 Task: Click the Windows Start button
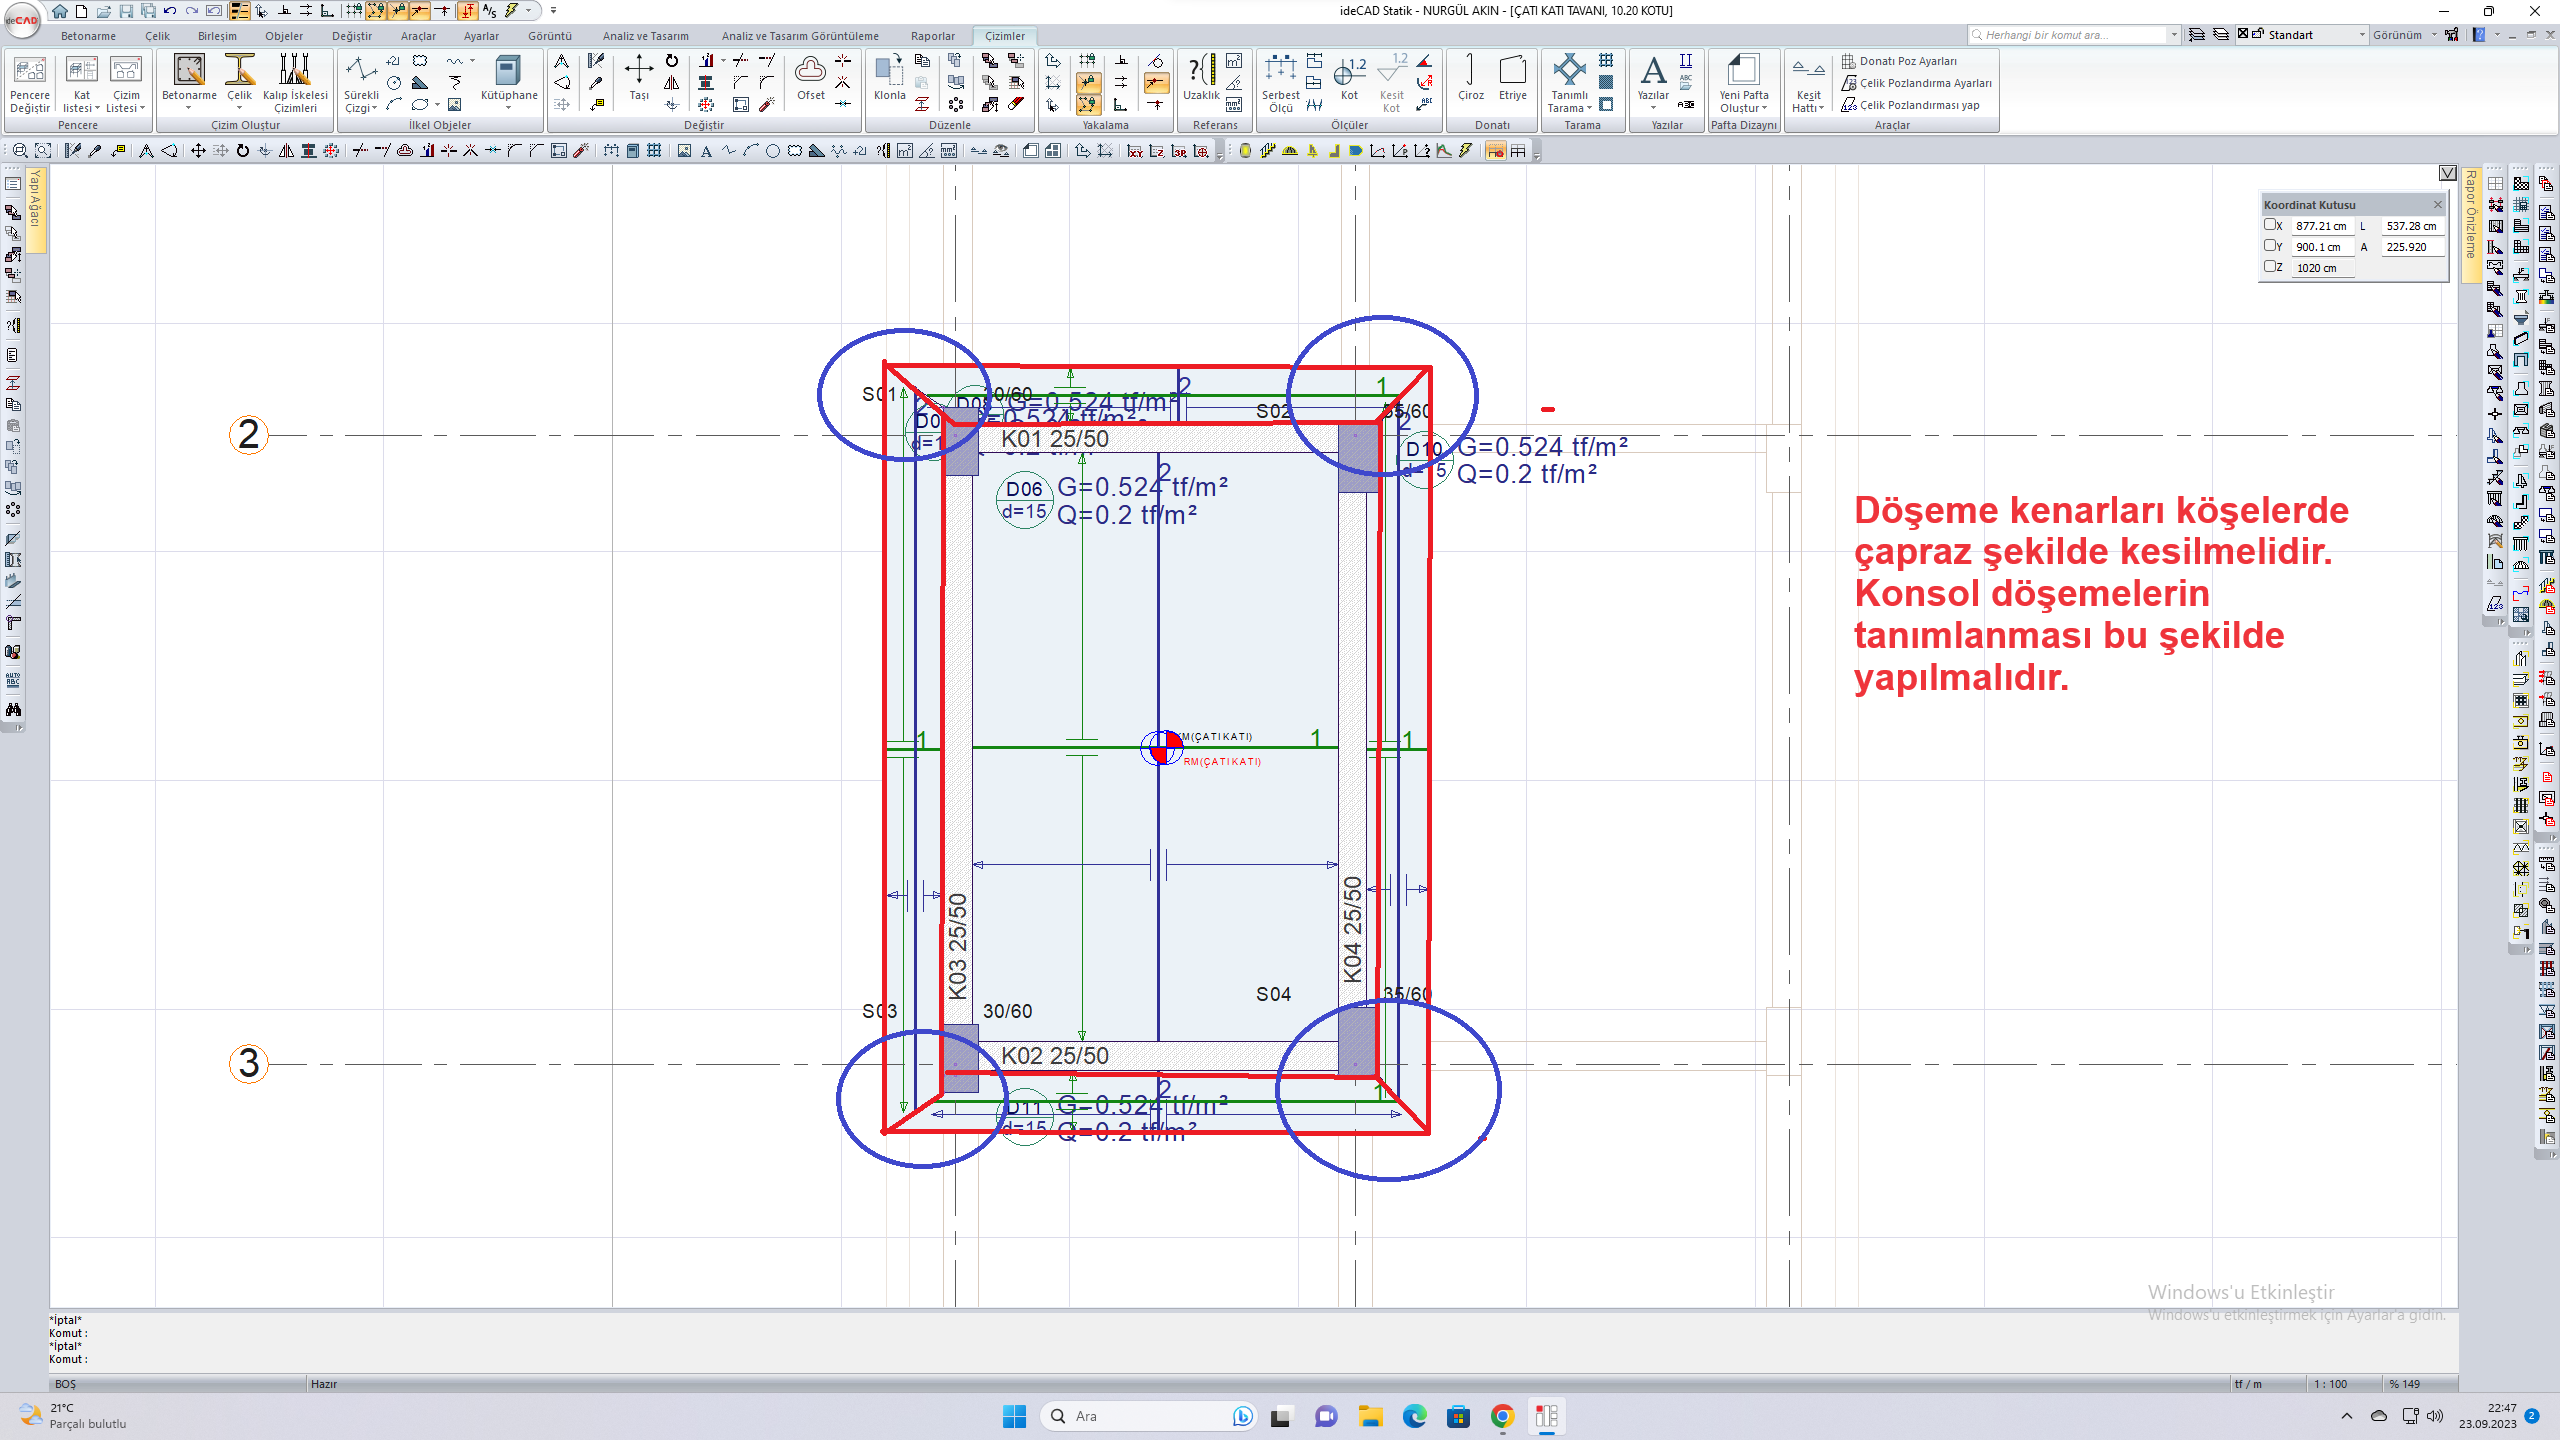pos(1014,1416)
